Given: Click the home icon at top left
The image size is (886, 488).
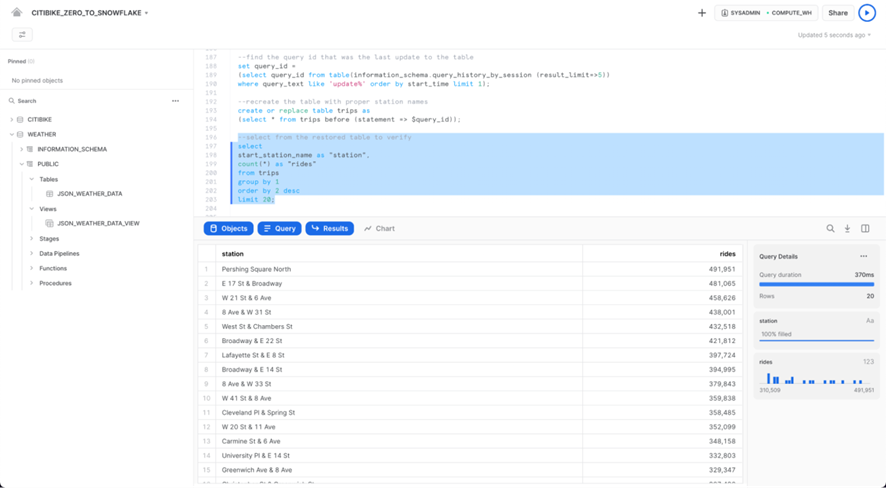Looking at the screenshot, I should [x=17, y=13].
